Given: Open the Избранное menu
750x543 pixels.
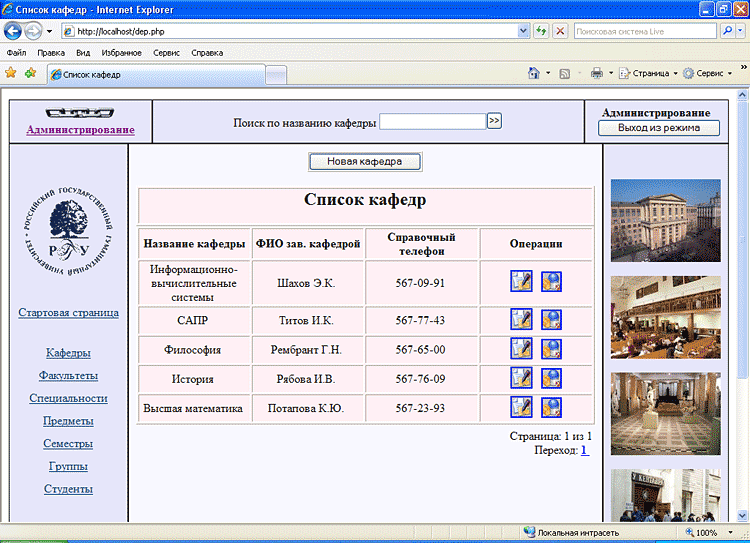Looking at the screenshot, I should coord(120,52).
